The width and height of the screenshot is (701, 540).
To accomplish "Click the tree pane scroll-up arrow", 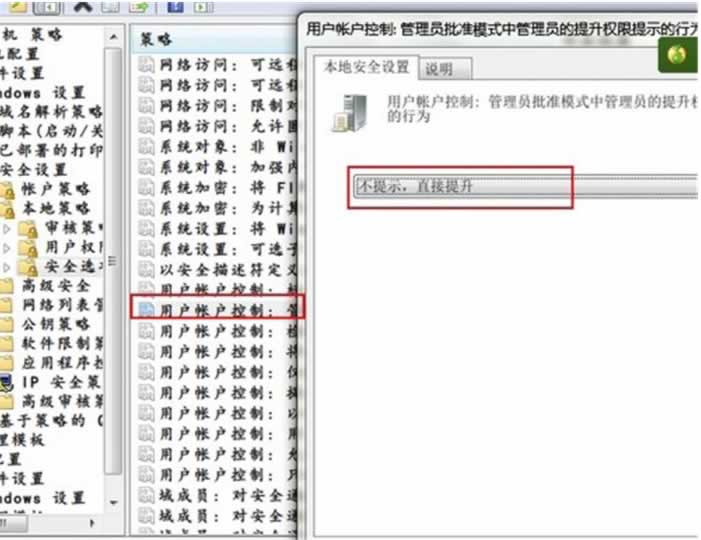I will coord(114,37).
